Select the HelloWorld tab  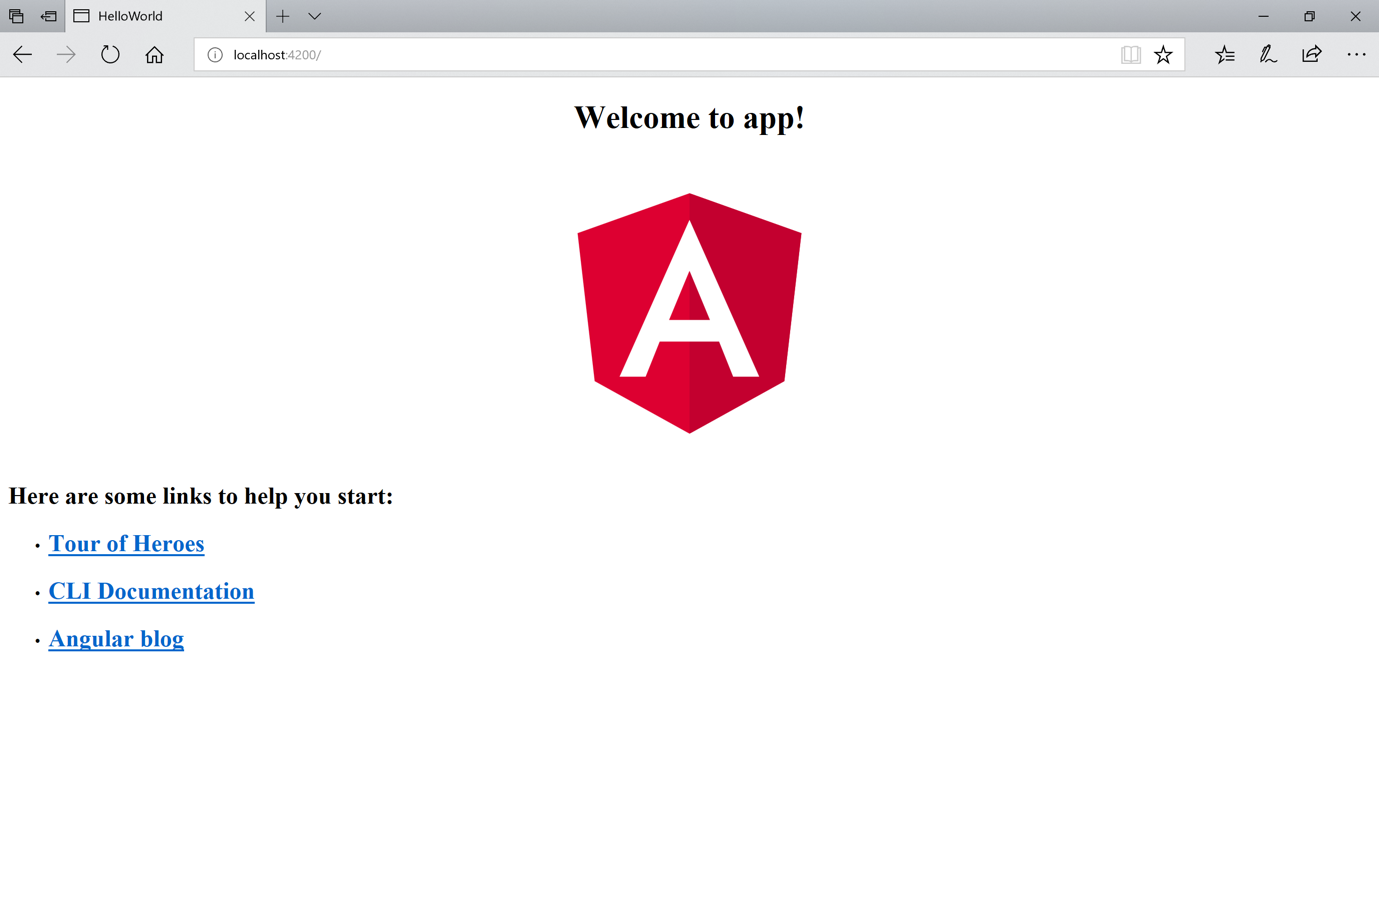click(165, 16)
